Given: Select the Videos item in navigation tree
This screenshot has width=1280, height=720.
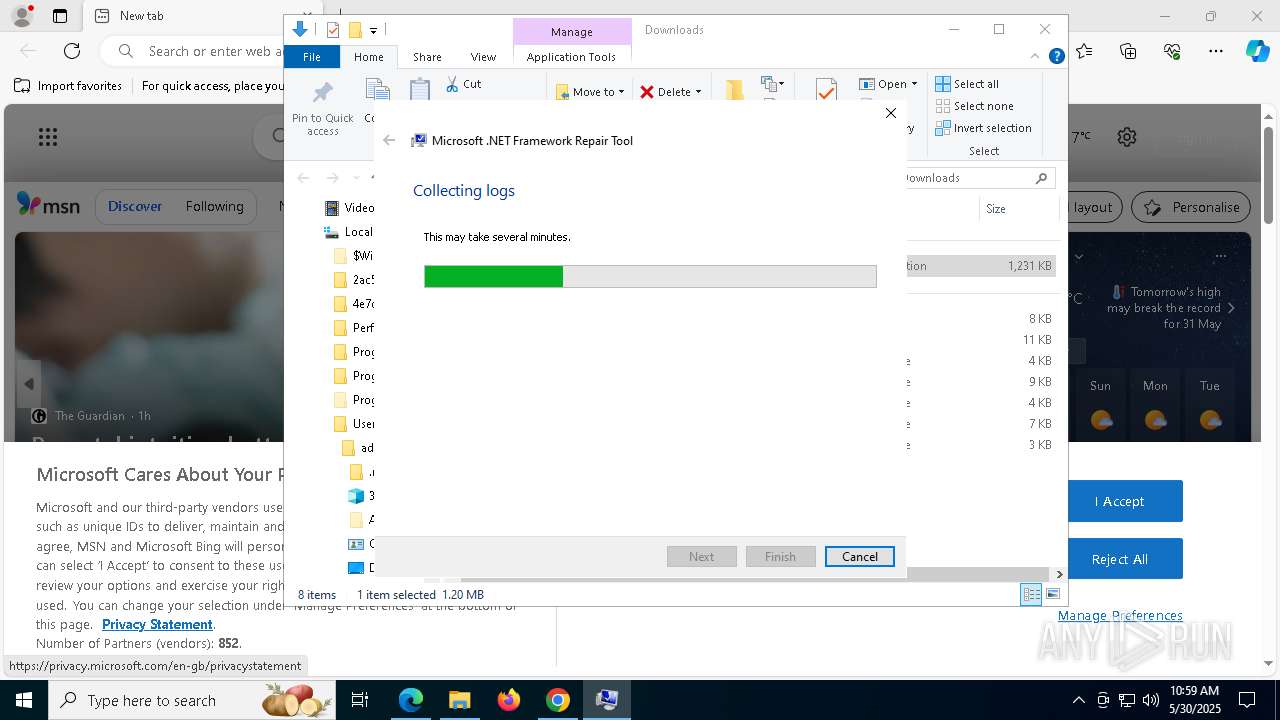Looking at the screenshot, I should (350, 208).
